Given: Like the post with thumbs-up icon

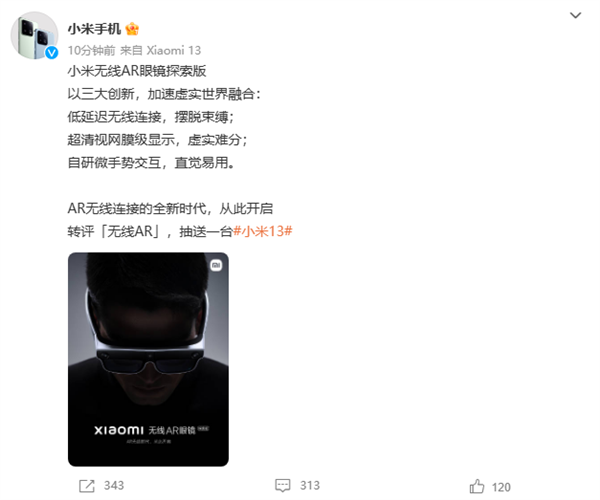Looking at the screenshot, I should click(x=477, y=487).
